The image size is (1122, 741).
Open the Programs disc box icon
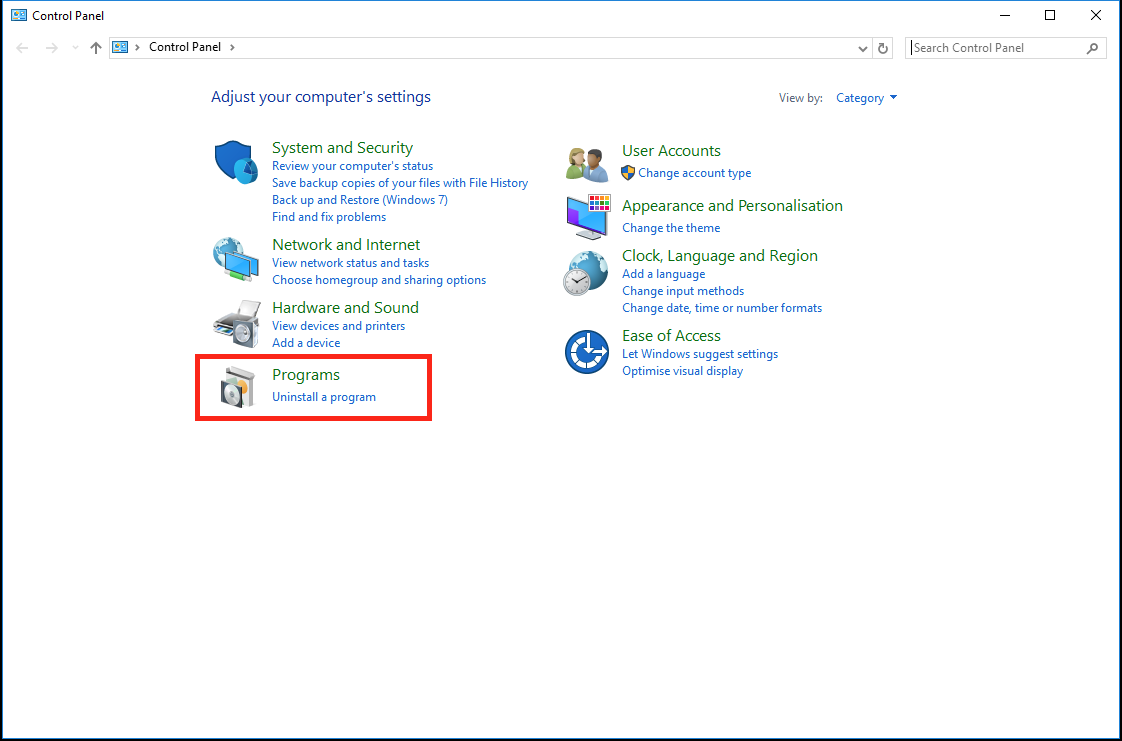tap(237, 387)
